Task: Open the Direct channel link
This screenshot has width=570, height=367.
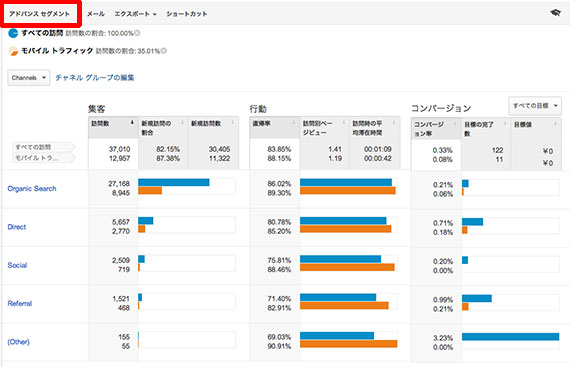Action: tap(17, 227)
